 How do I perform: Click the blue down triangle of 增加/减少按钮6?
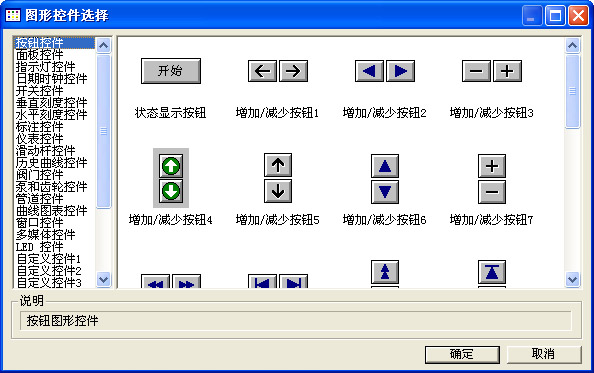click(x=385, y=192)
